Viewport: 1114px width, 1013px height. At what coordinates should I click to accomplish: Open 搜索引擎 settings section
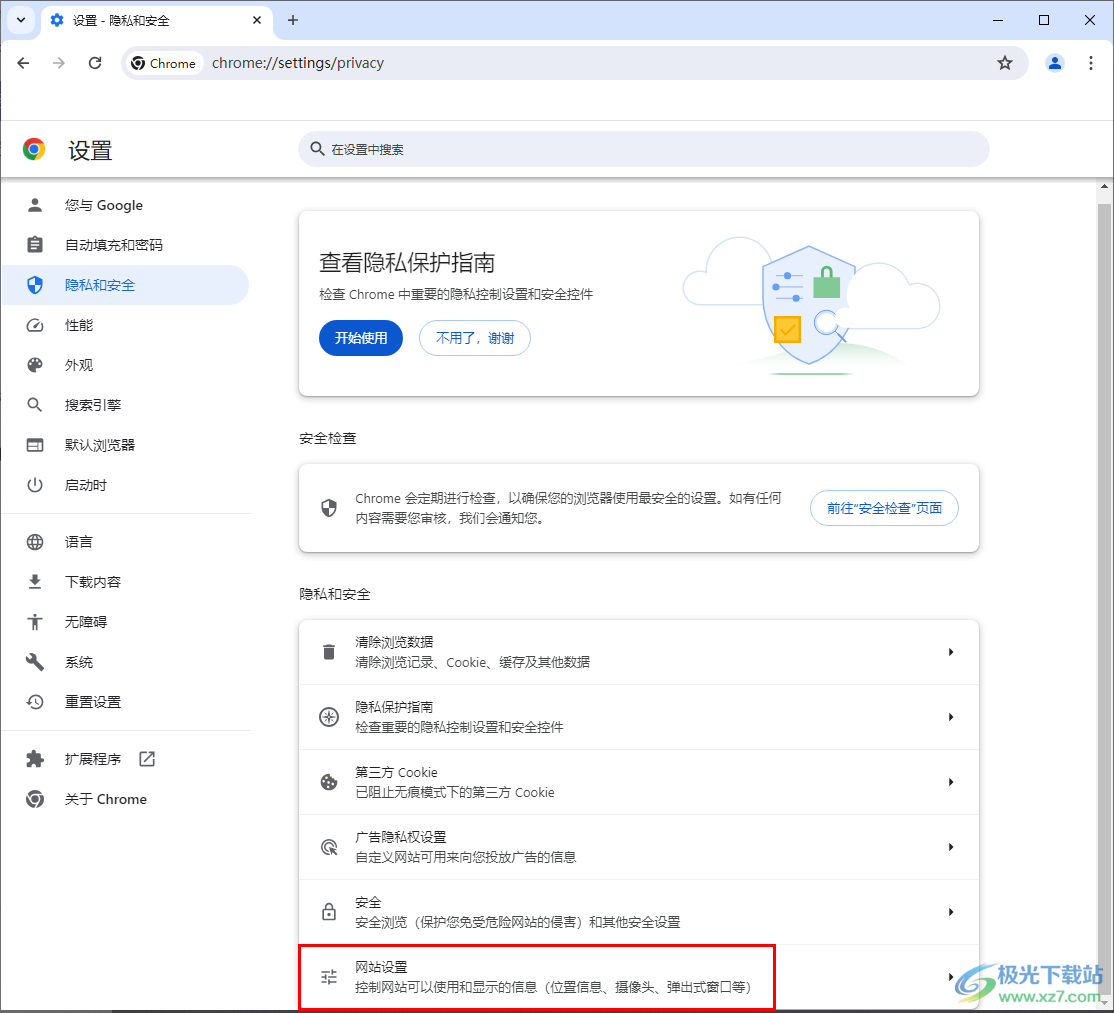pos(126,405)
